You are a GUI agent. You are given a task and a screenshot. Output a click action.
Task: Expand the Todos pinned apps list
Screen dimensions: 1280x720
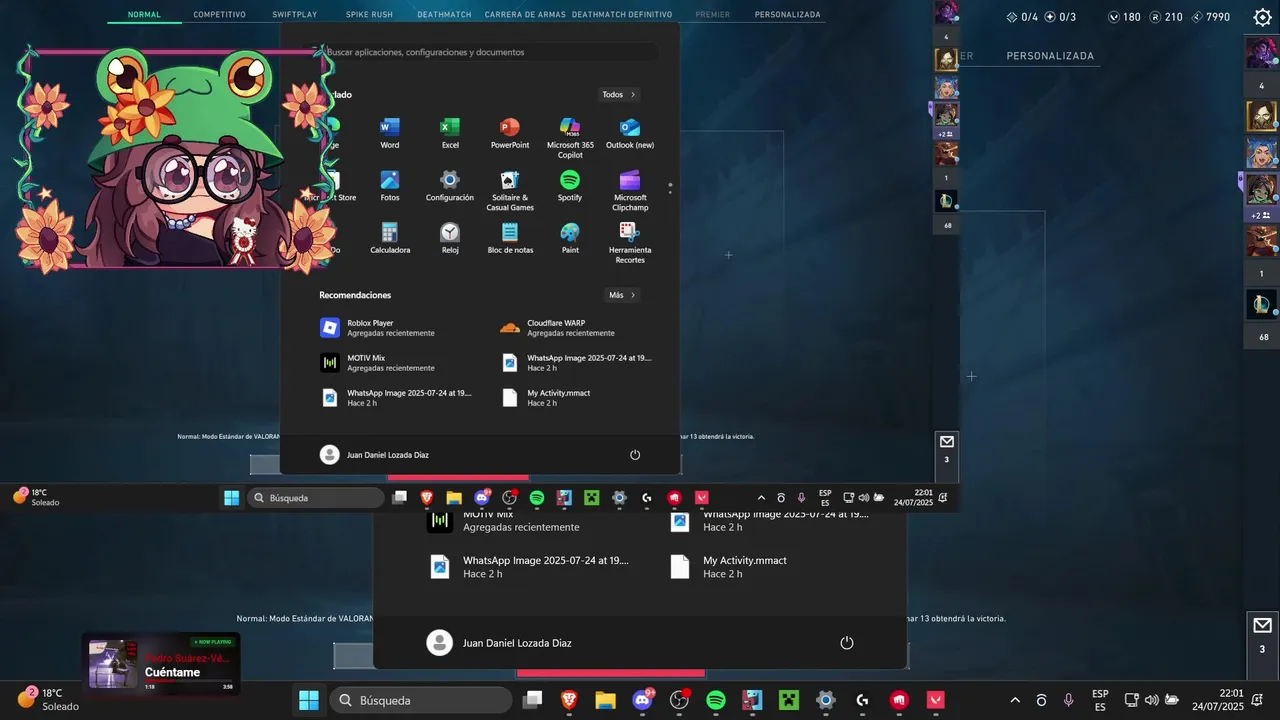coord(619,95)
